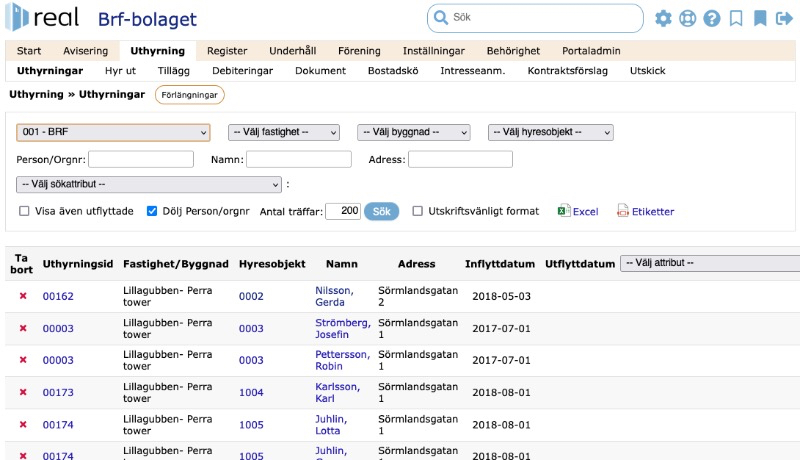This screenshot has width=800, height=460.
Task: Open the Underhåll menu tab
Action: (x=293, y=50)
